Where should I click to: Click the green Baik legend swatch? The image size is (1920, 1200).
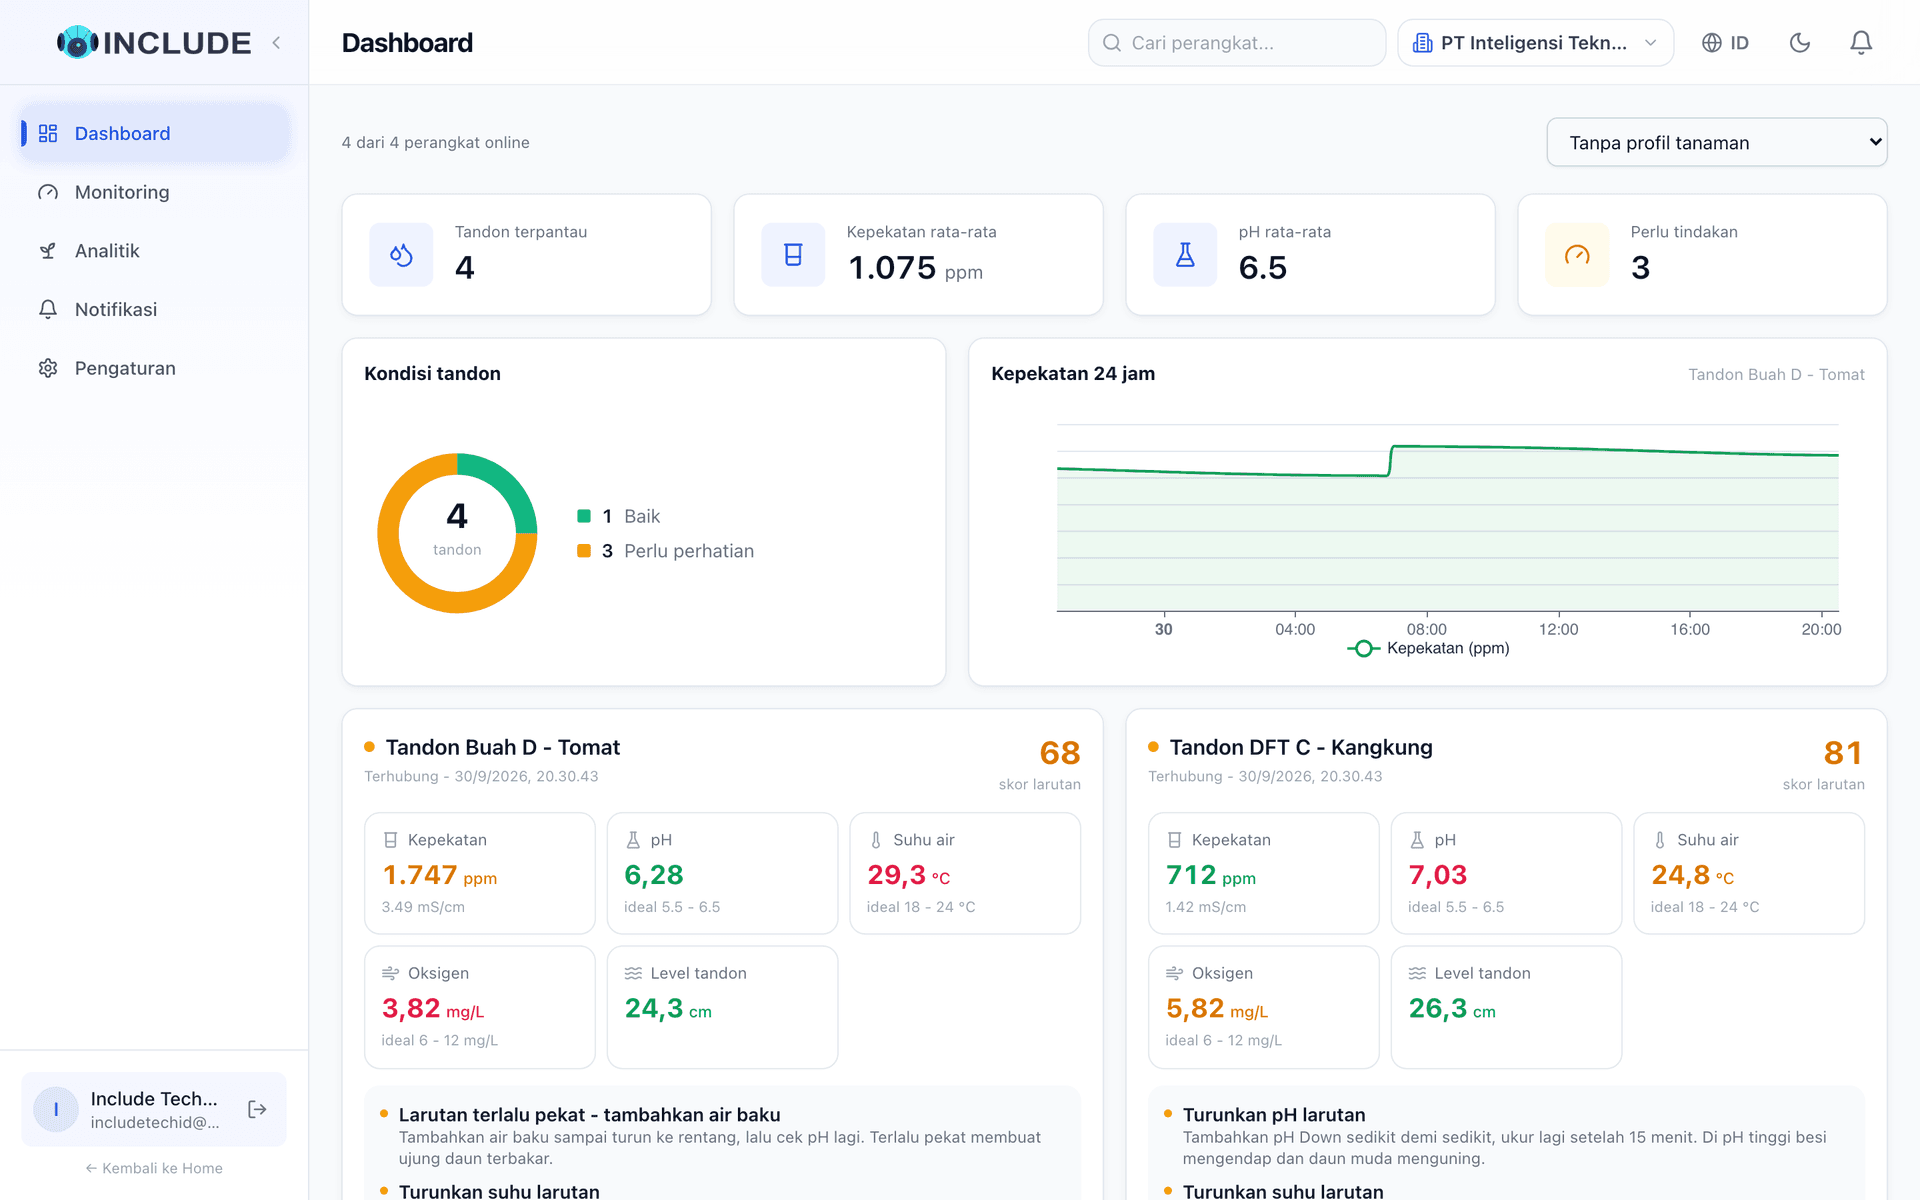[x=584, y=516]
